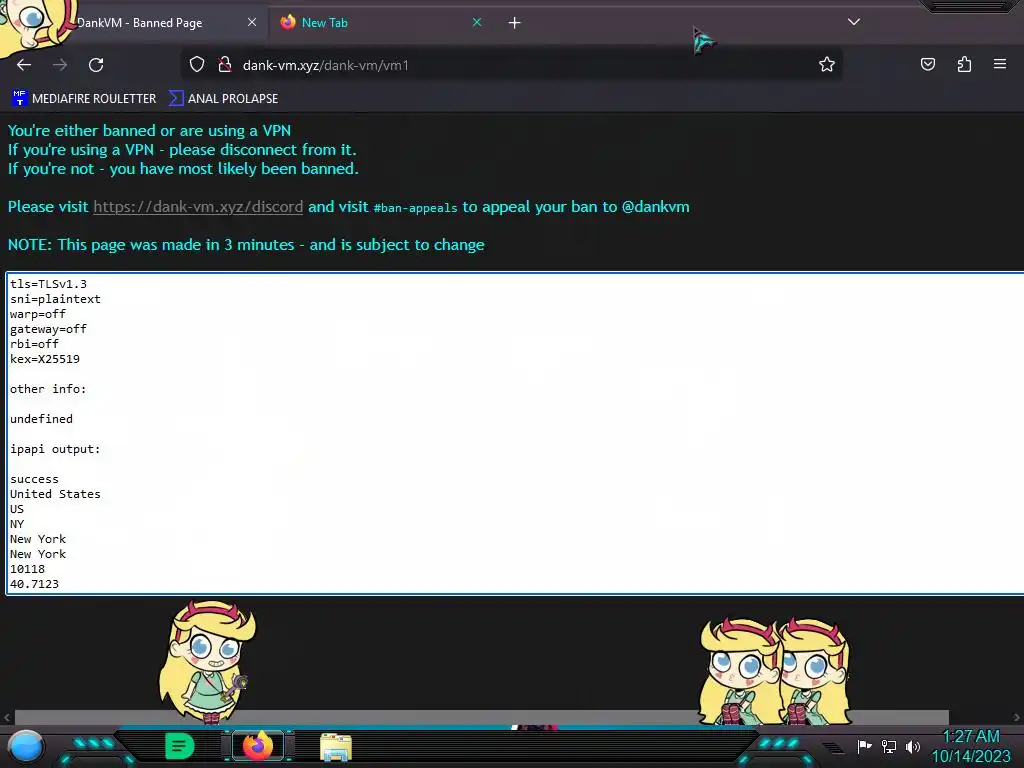This screenshot has width=1024, height=768.
Task: Switch to DankVM - Banned Page tab
Action: point(140,23)
